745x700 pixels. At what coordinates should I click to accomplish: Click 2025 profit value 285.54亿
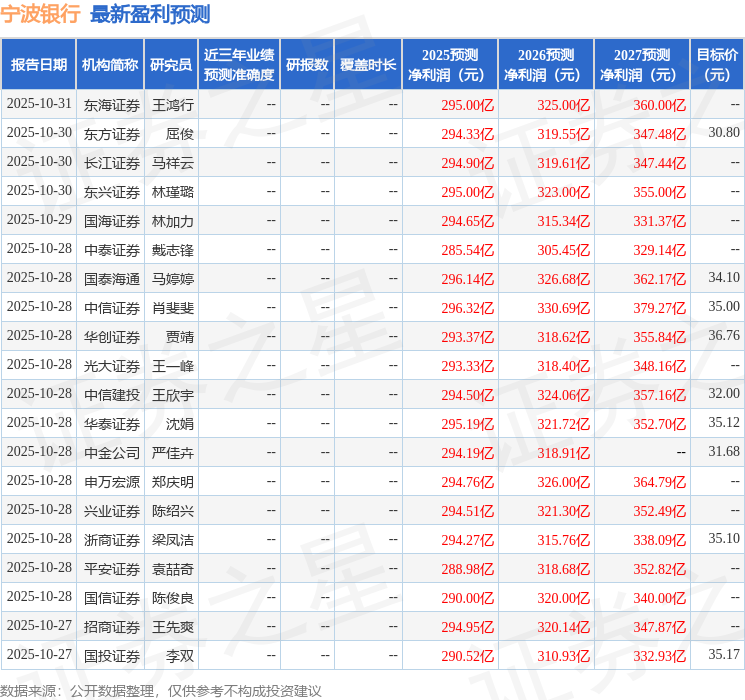[468, 250]
